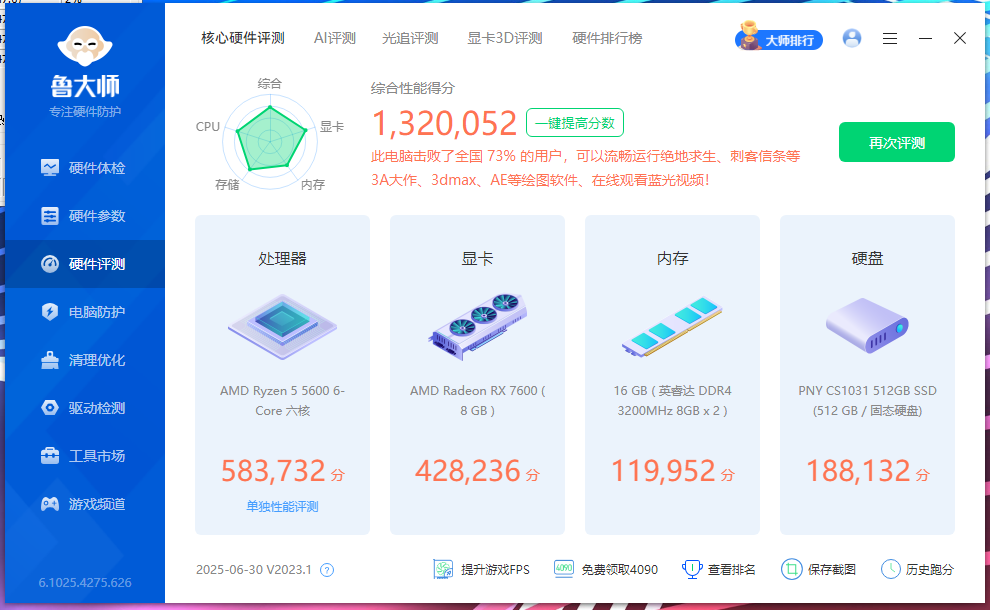Click the memory score 119,952
The width and height of the screenshot is (990, 610).
(x=663, y=471)
